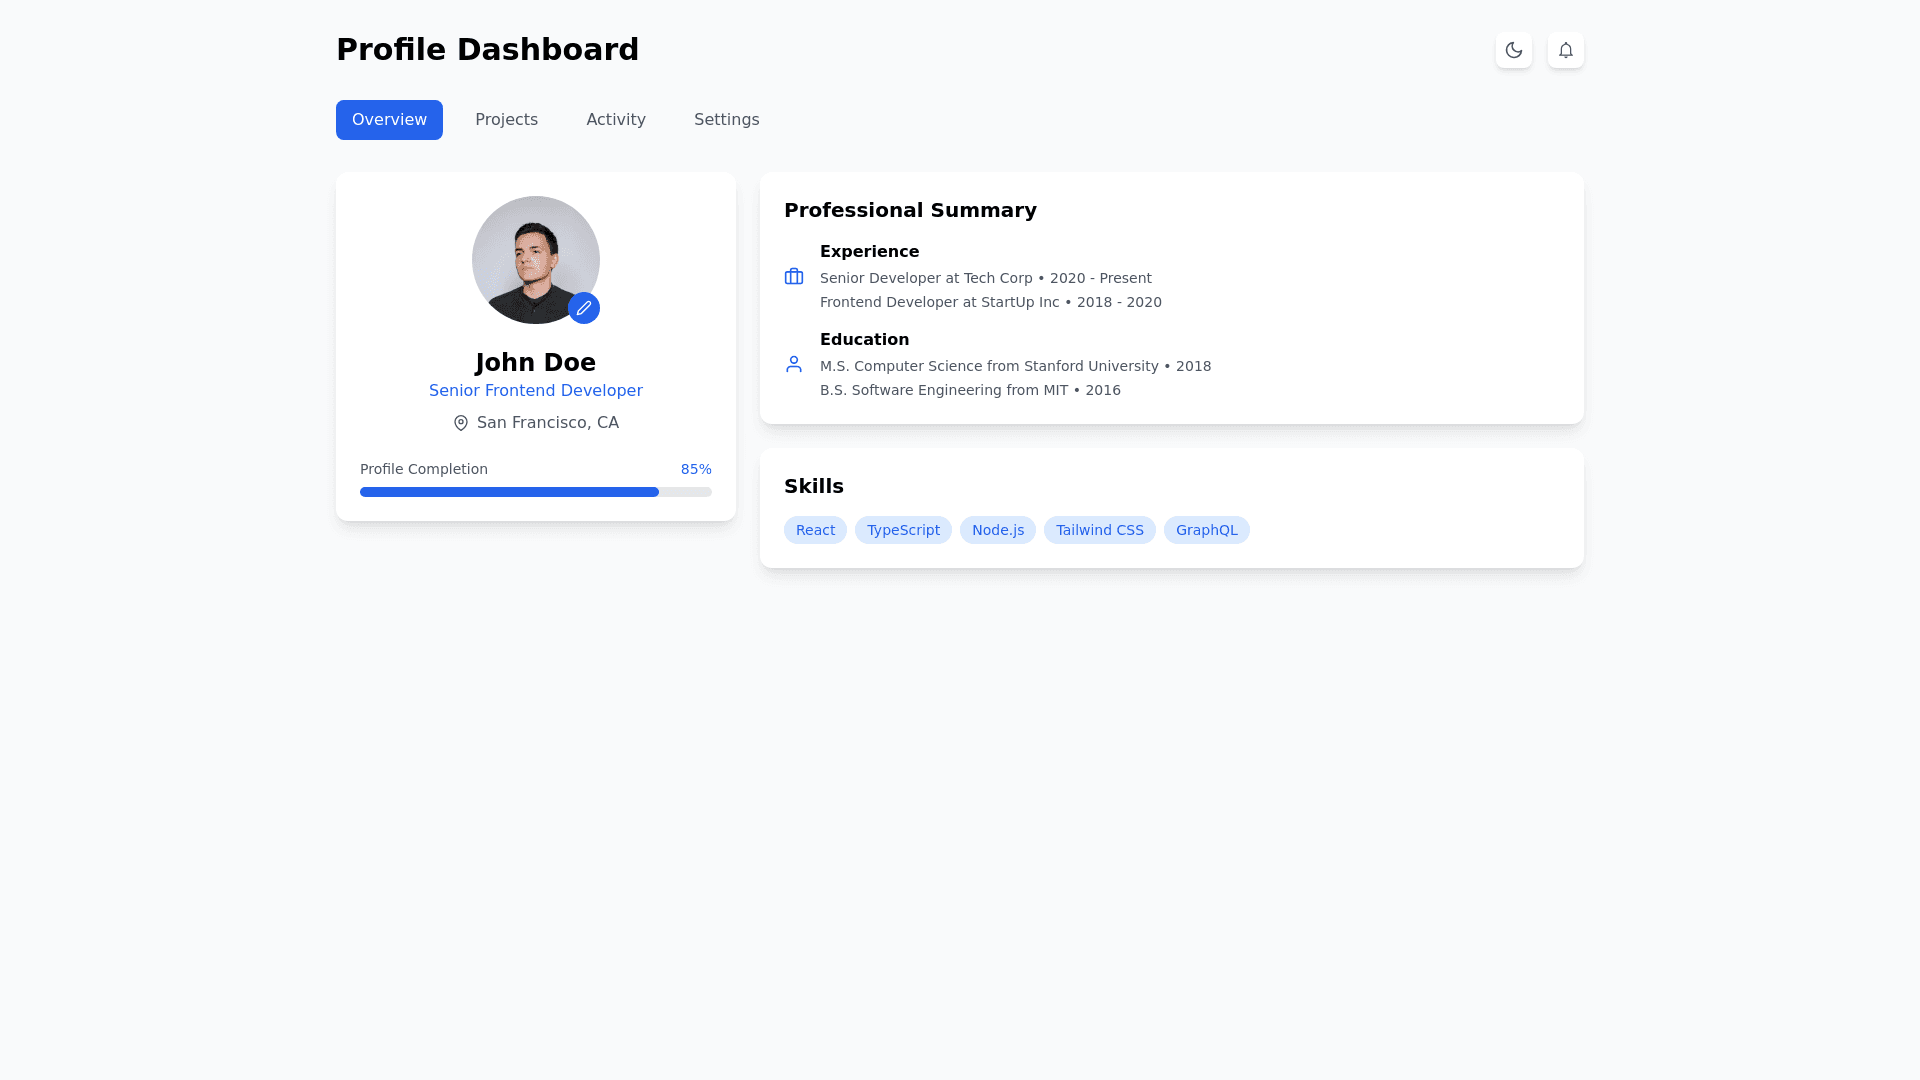Select the GraphQL skill tag

(1206, 530)
